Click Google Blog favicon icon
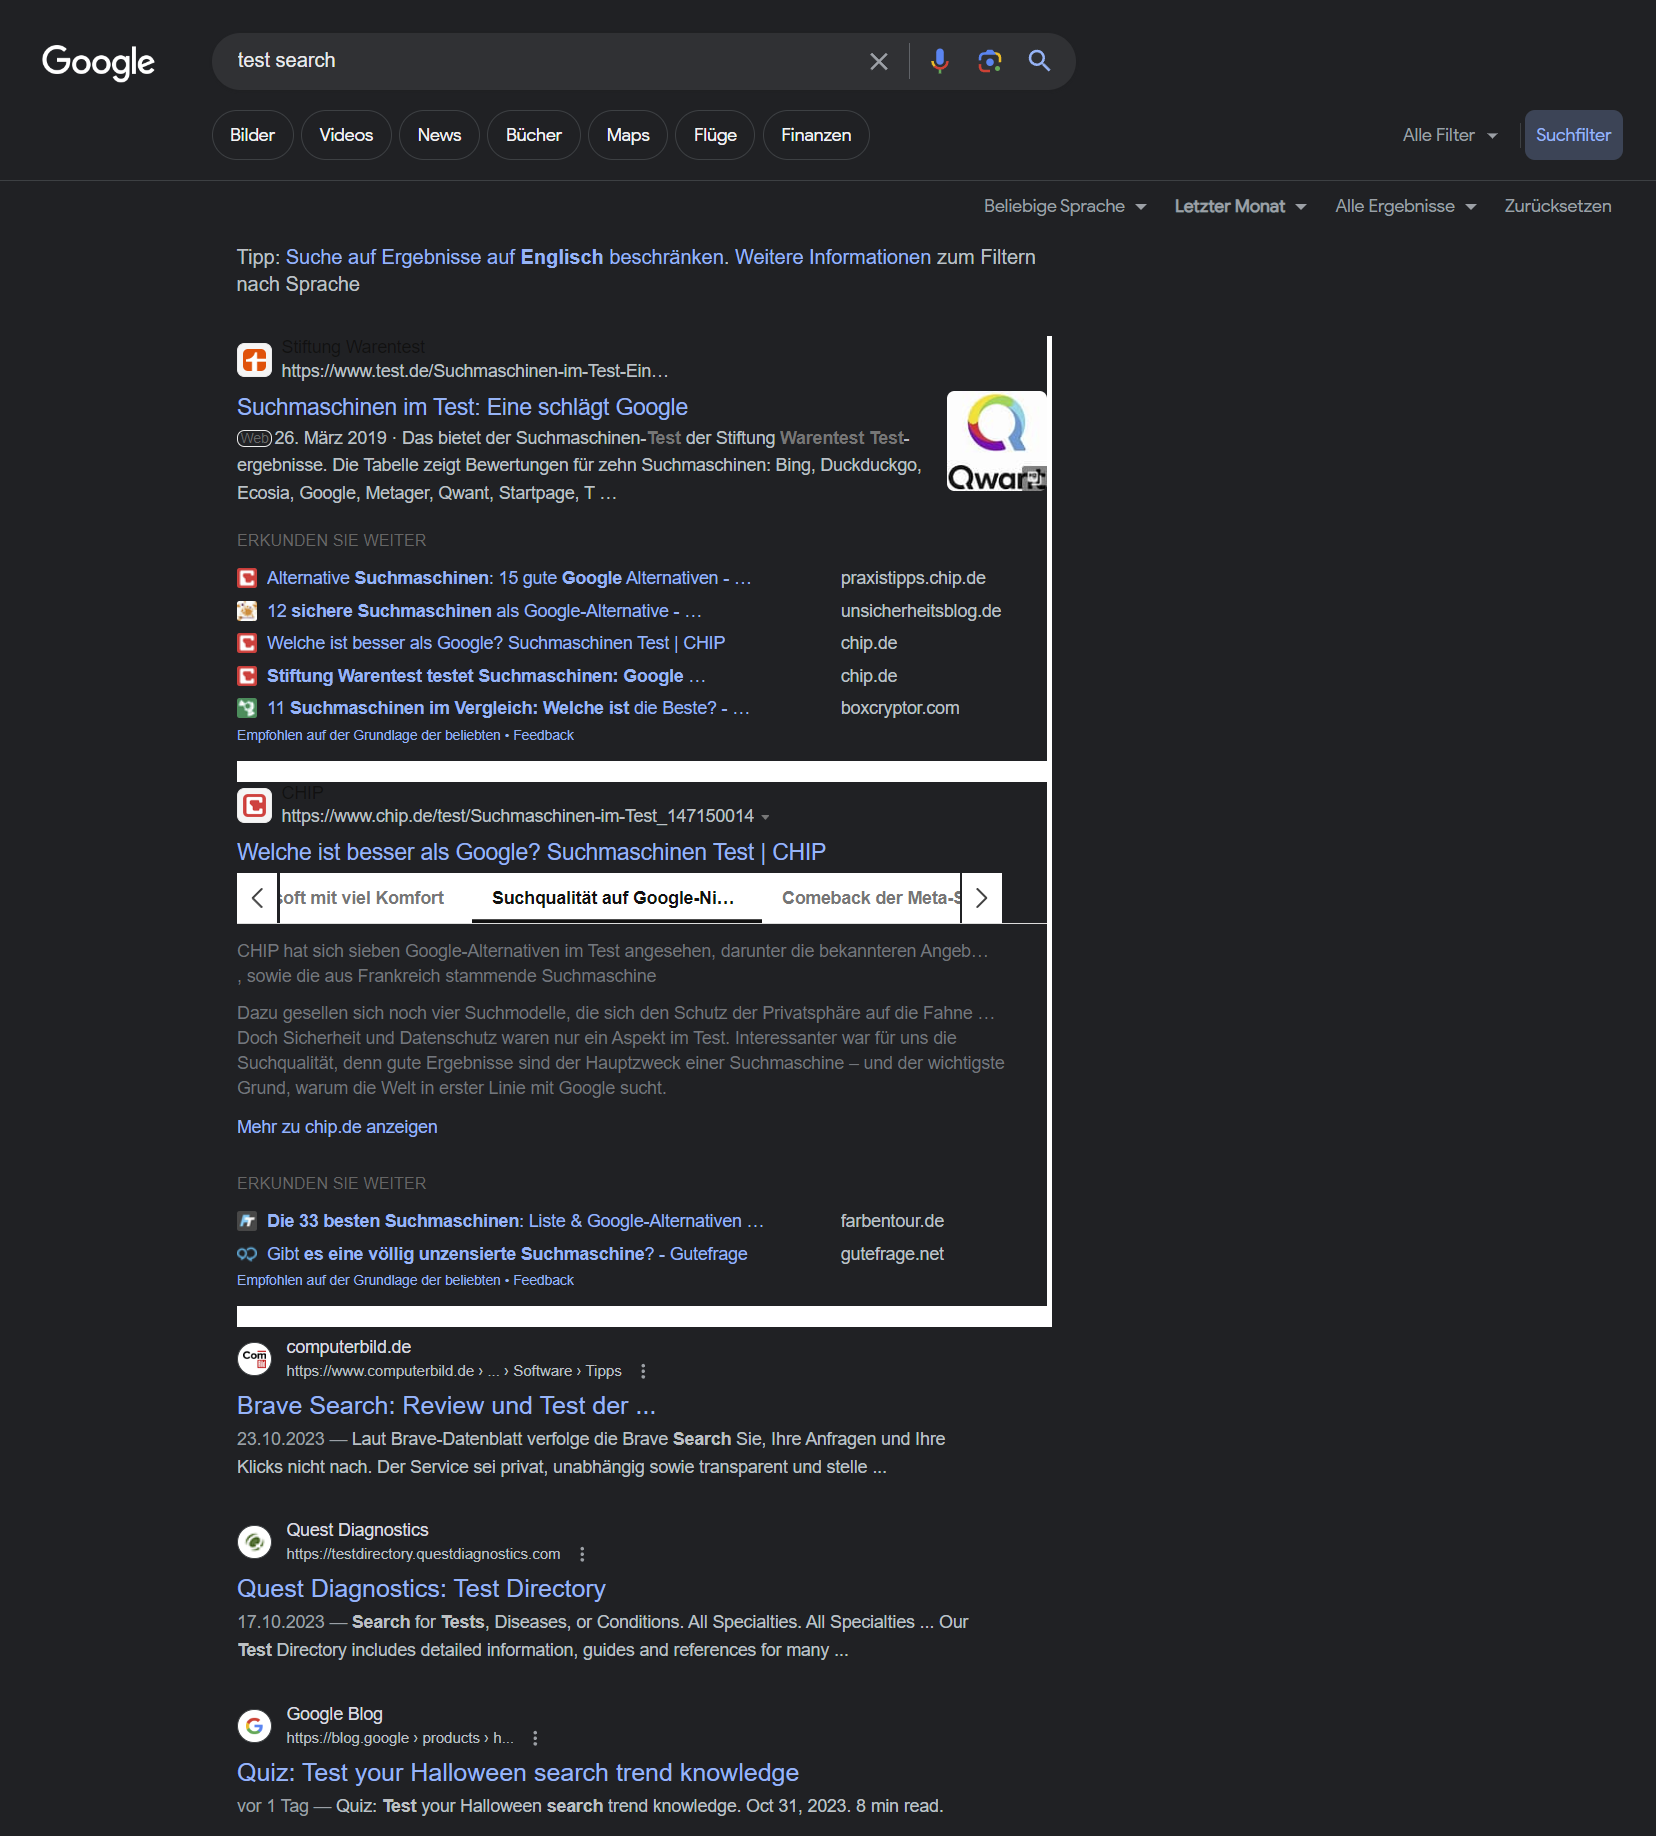This screenshot has height=1836, width=1656. click(x=255, y=1725)
